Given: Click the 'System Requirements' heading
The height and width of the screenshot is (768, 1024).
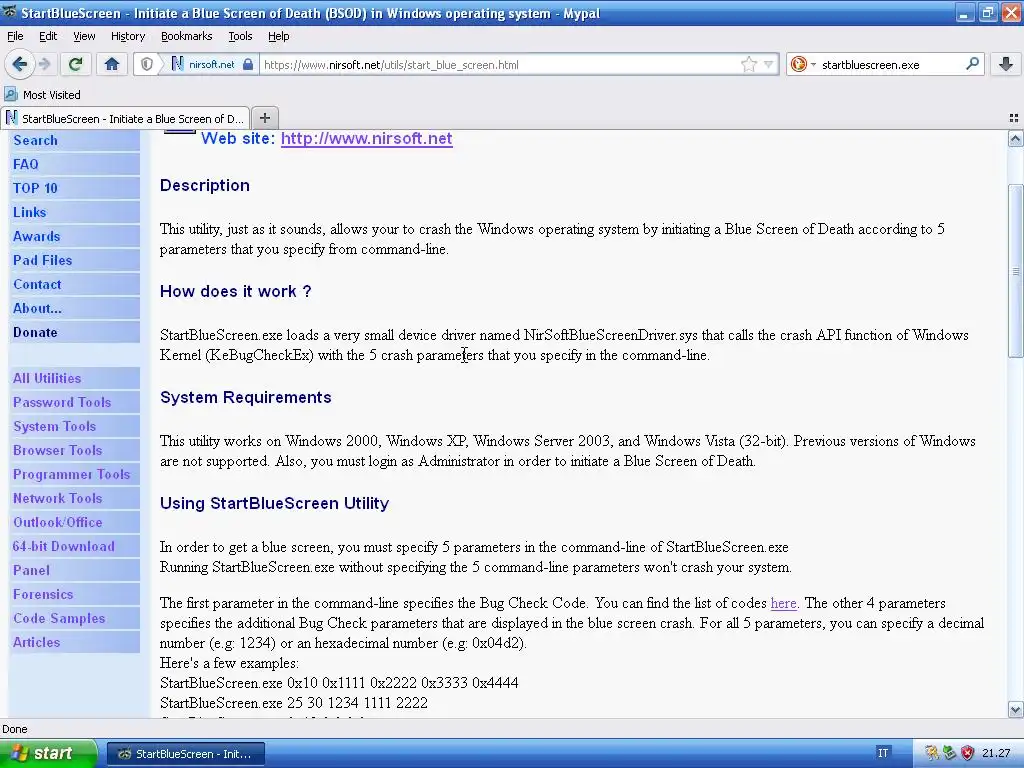Looking at the screenshot, I should (246, 398).
